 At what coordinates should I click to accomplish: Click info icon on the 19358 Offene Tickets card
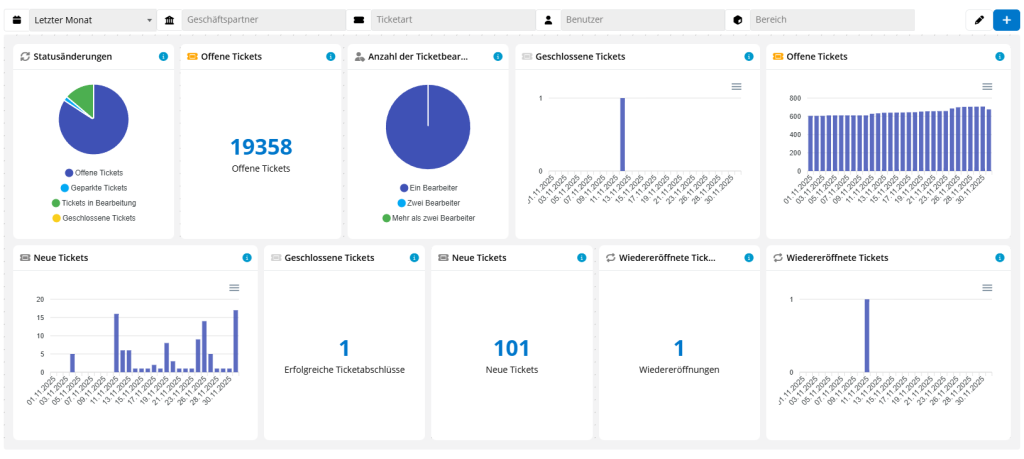pos(330,57)
